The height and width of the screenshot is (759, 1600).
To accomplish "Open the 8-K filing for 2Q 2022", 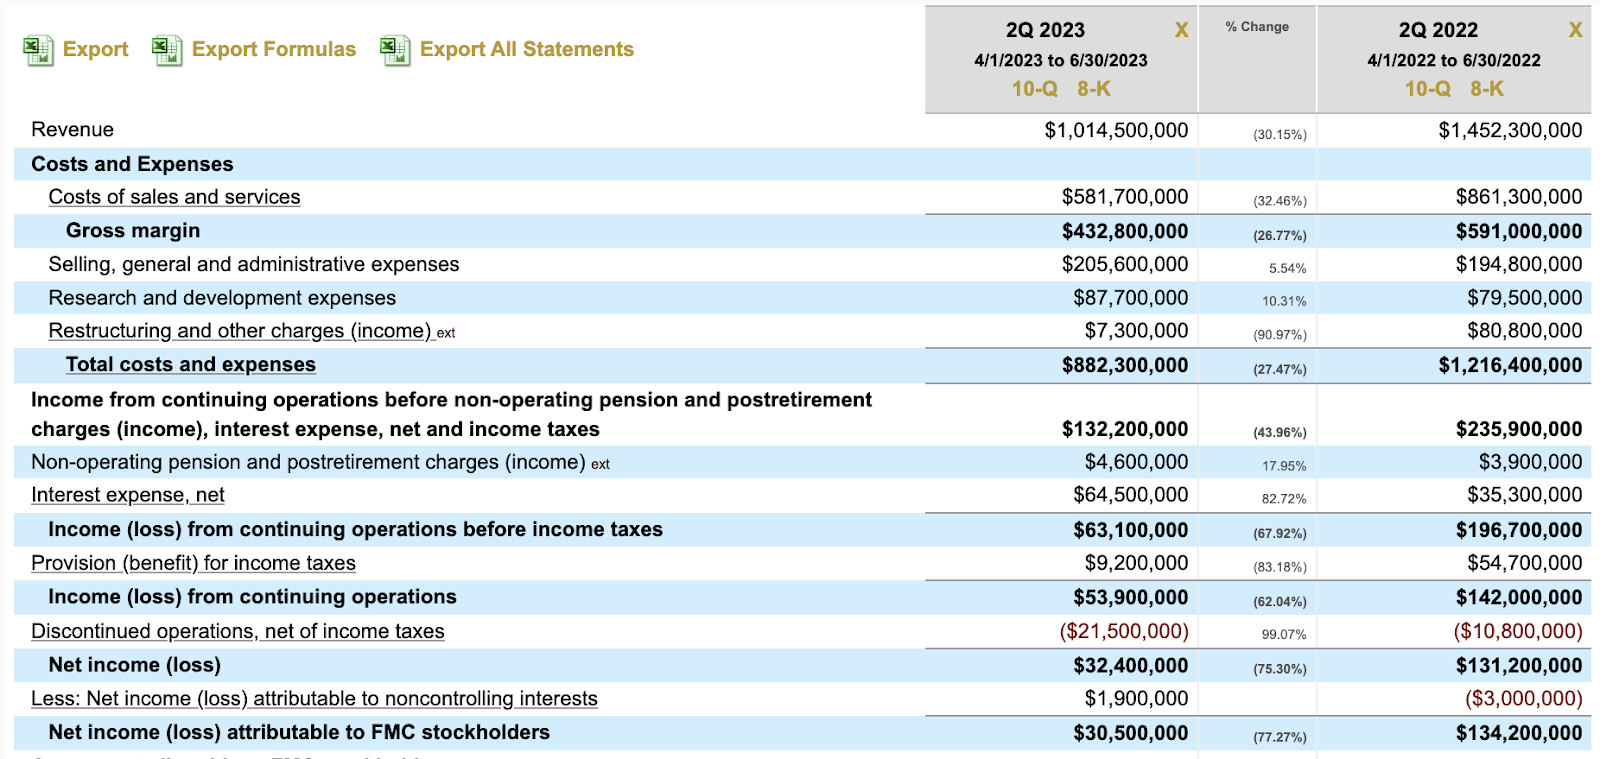I will pos(1487,89).
